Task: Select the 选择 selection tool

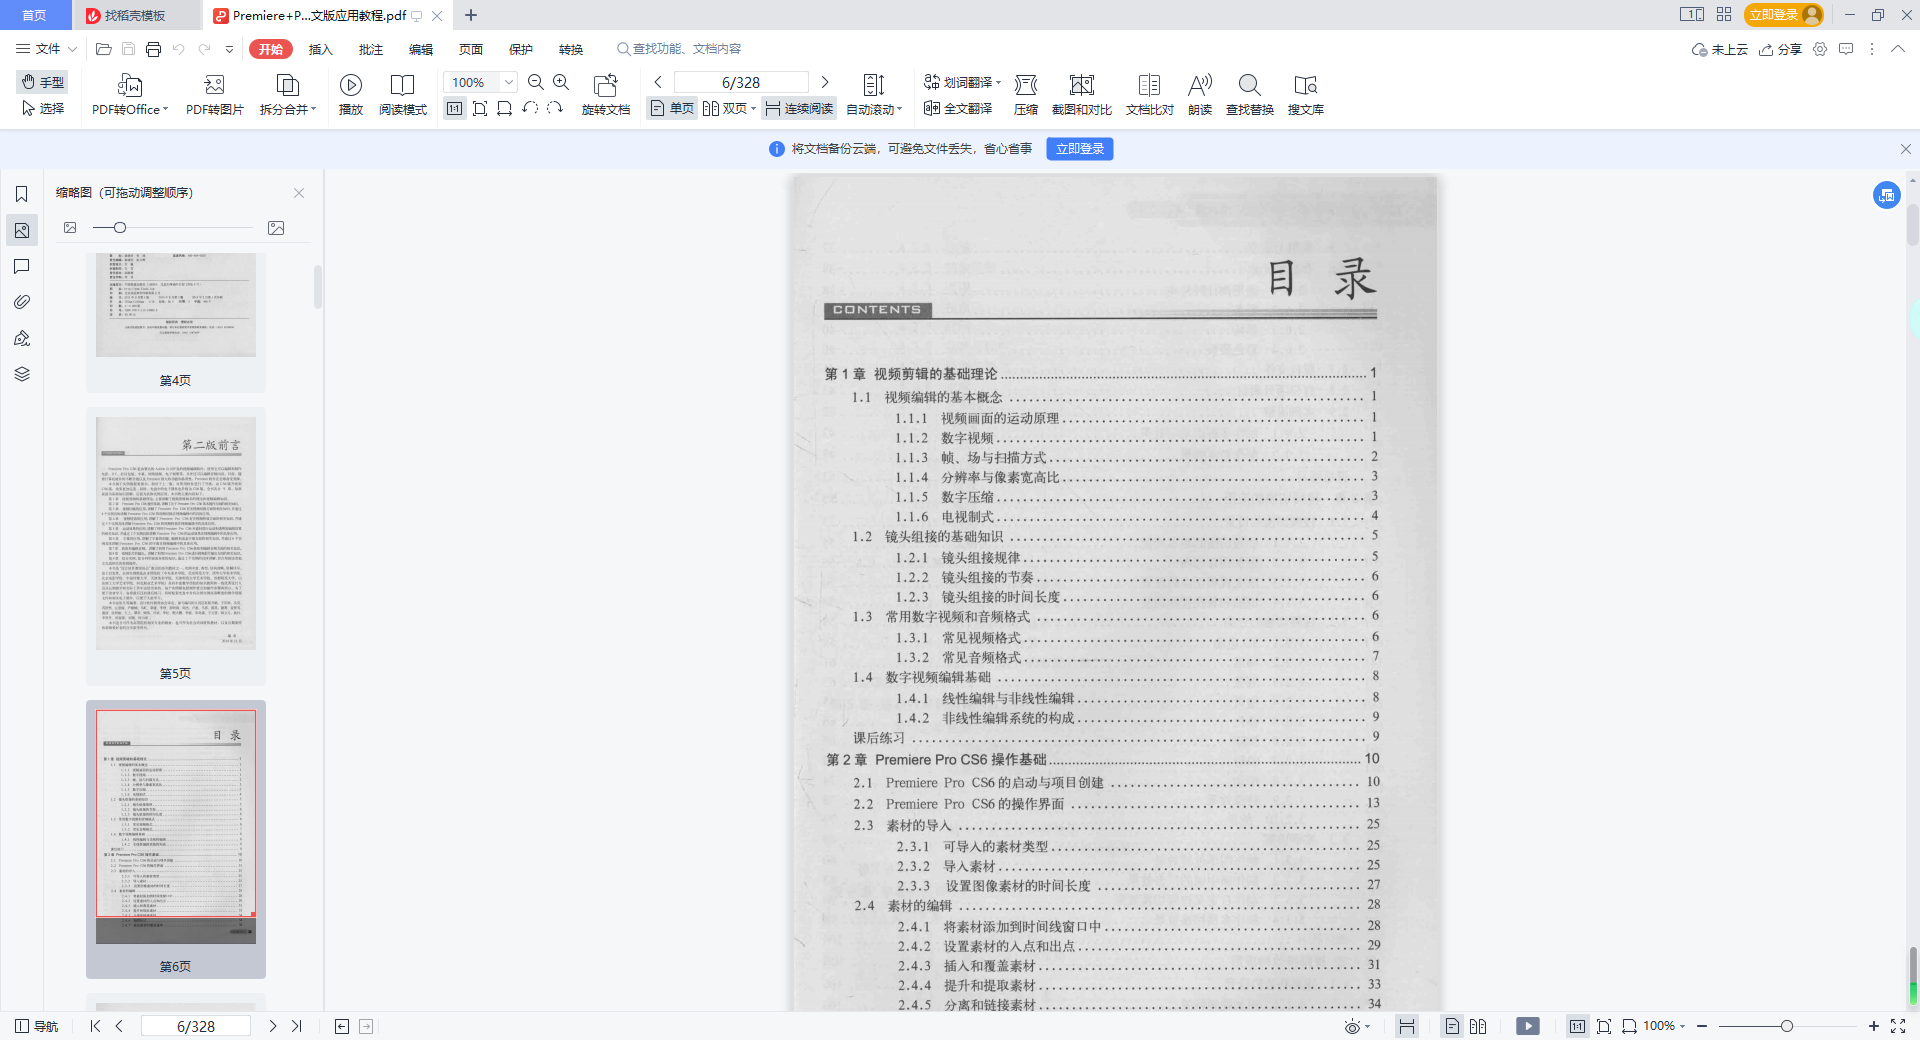Action: 43,108
